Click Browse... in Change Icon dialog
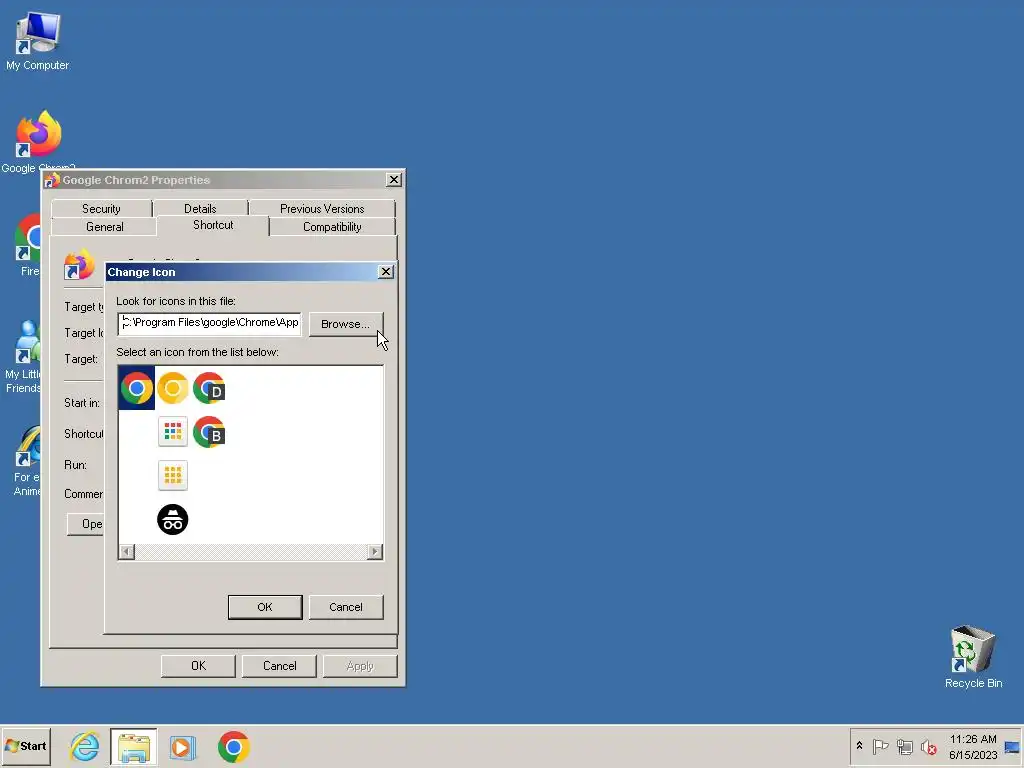The image size is (1024, 768). (345, 324)
